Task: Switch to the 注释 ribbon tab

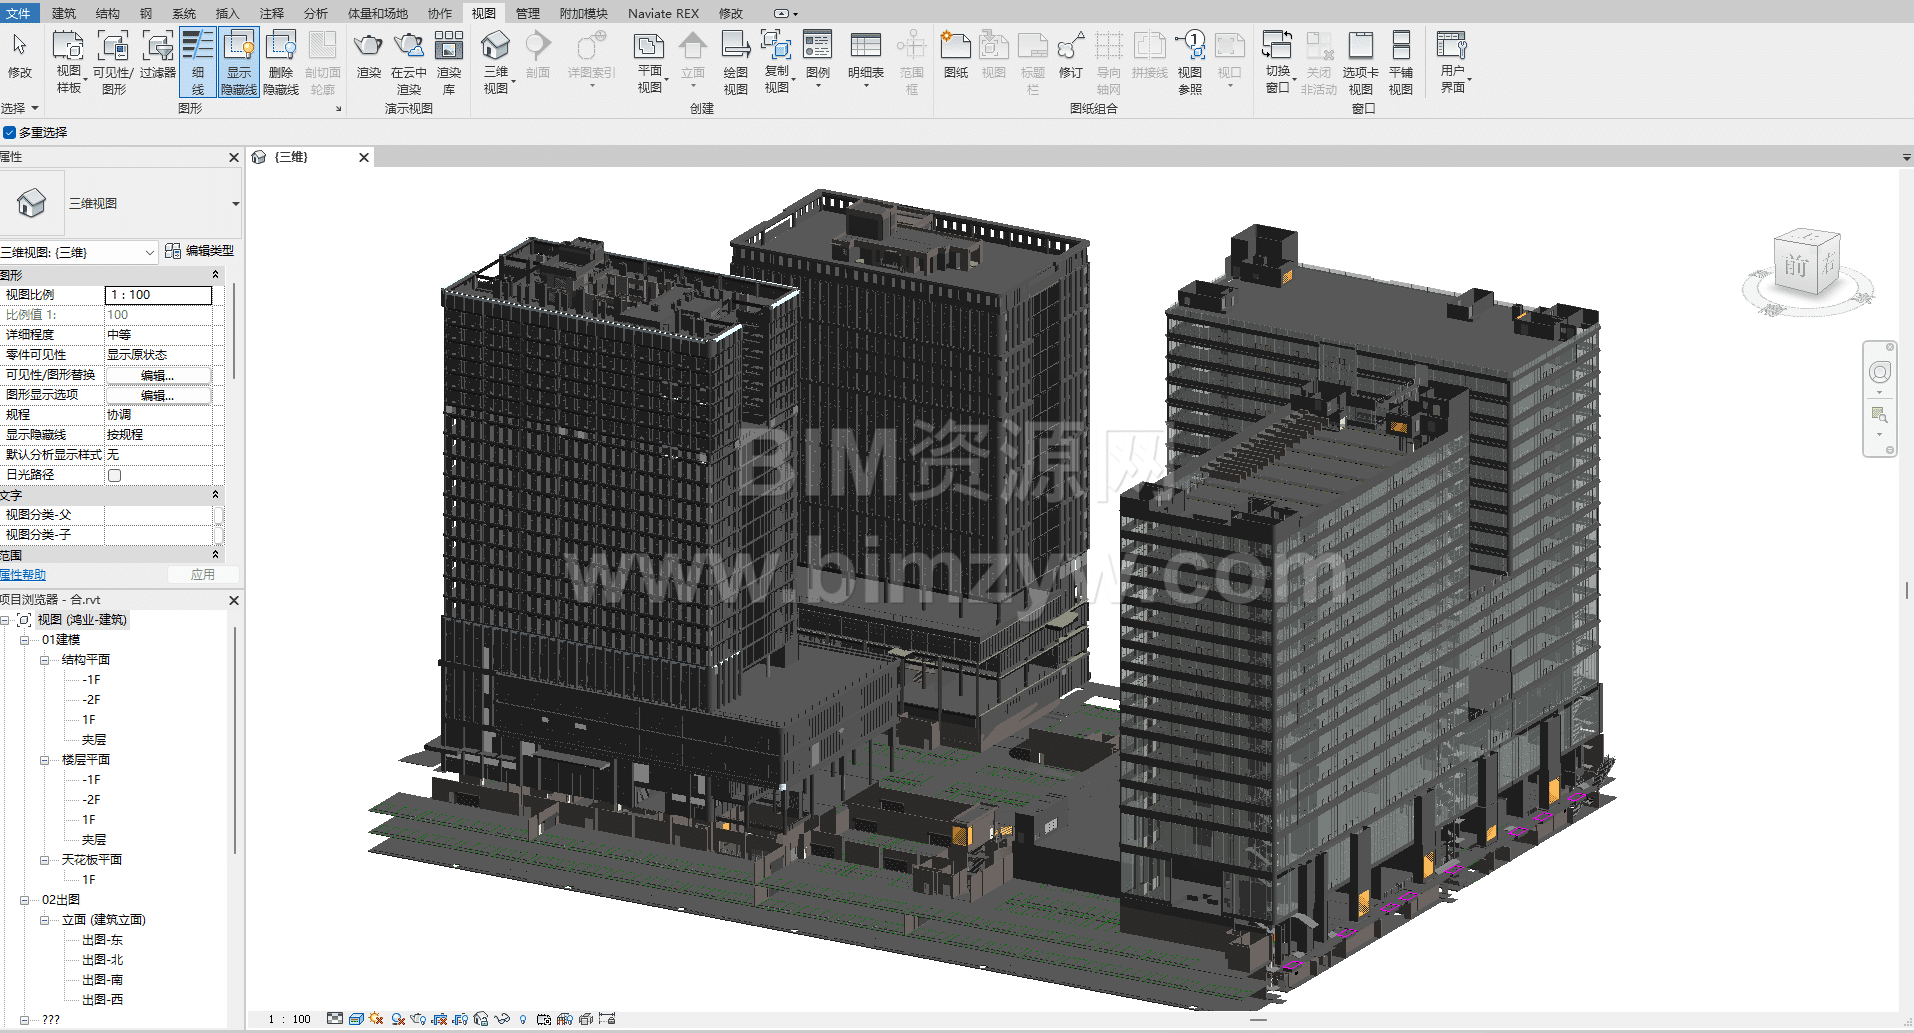Action: point(271,13)
